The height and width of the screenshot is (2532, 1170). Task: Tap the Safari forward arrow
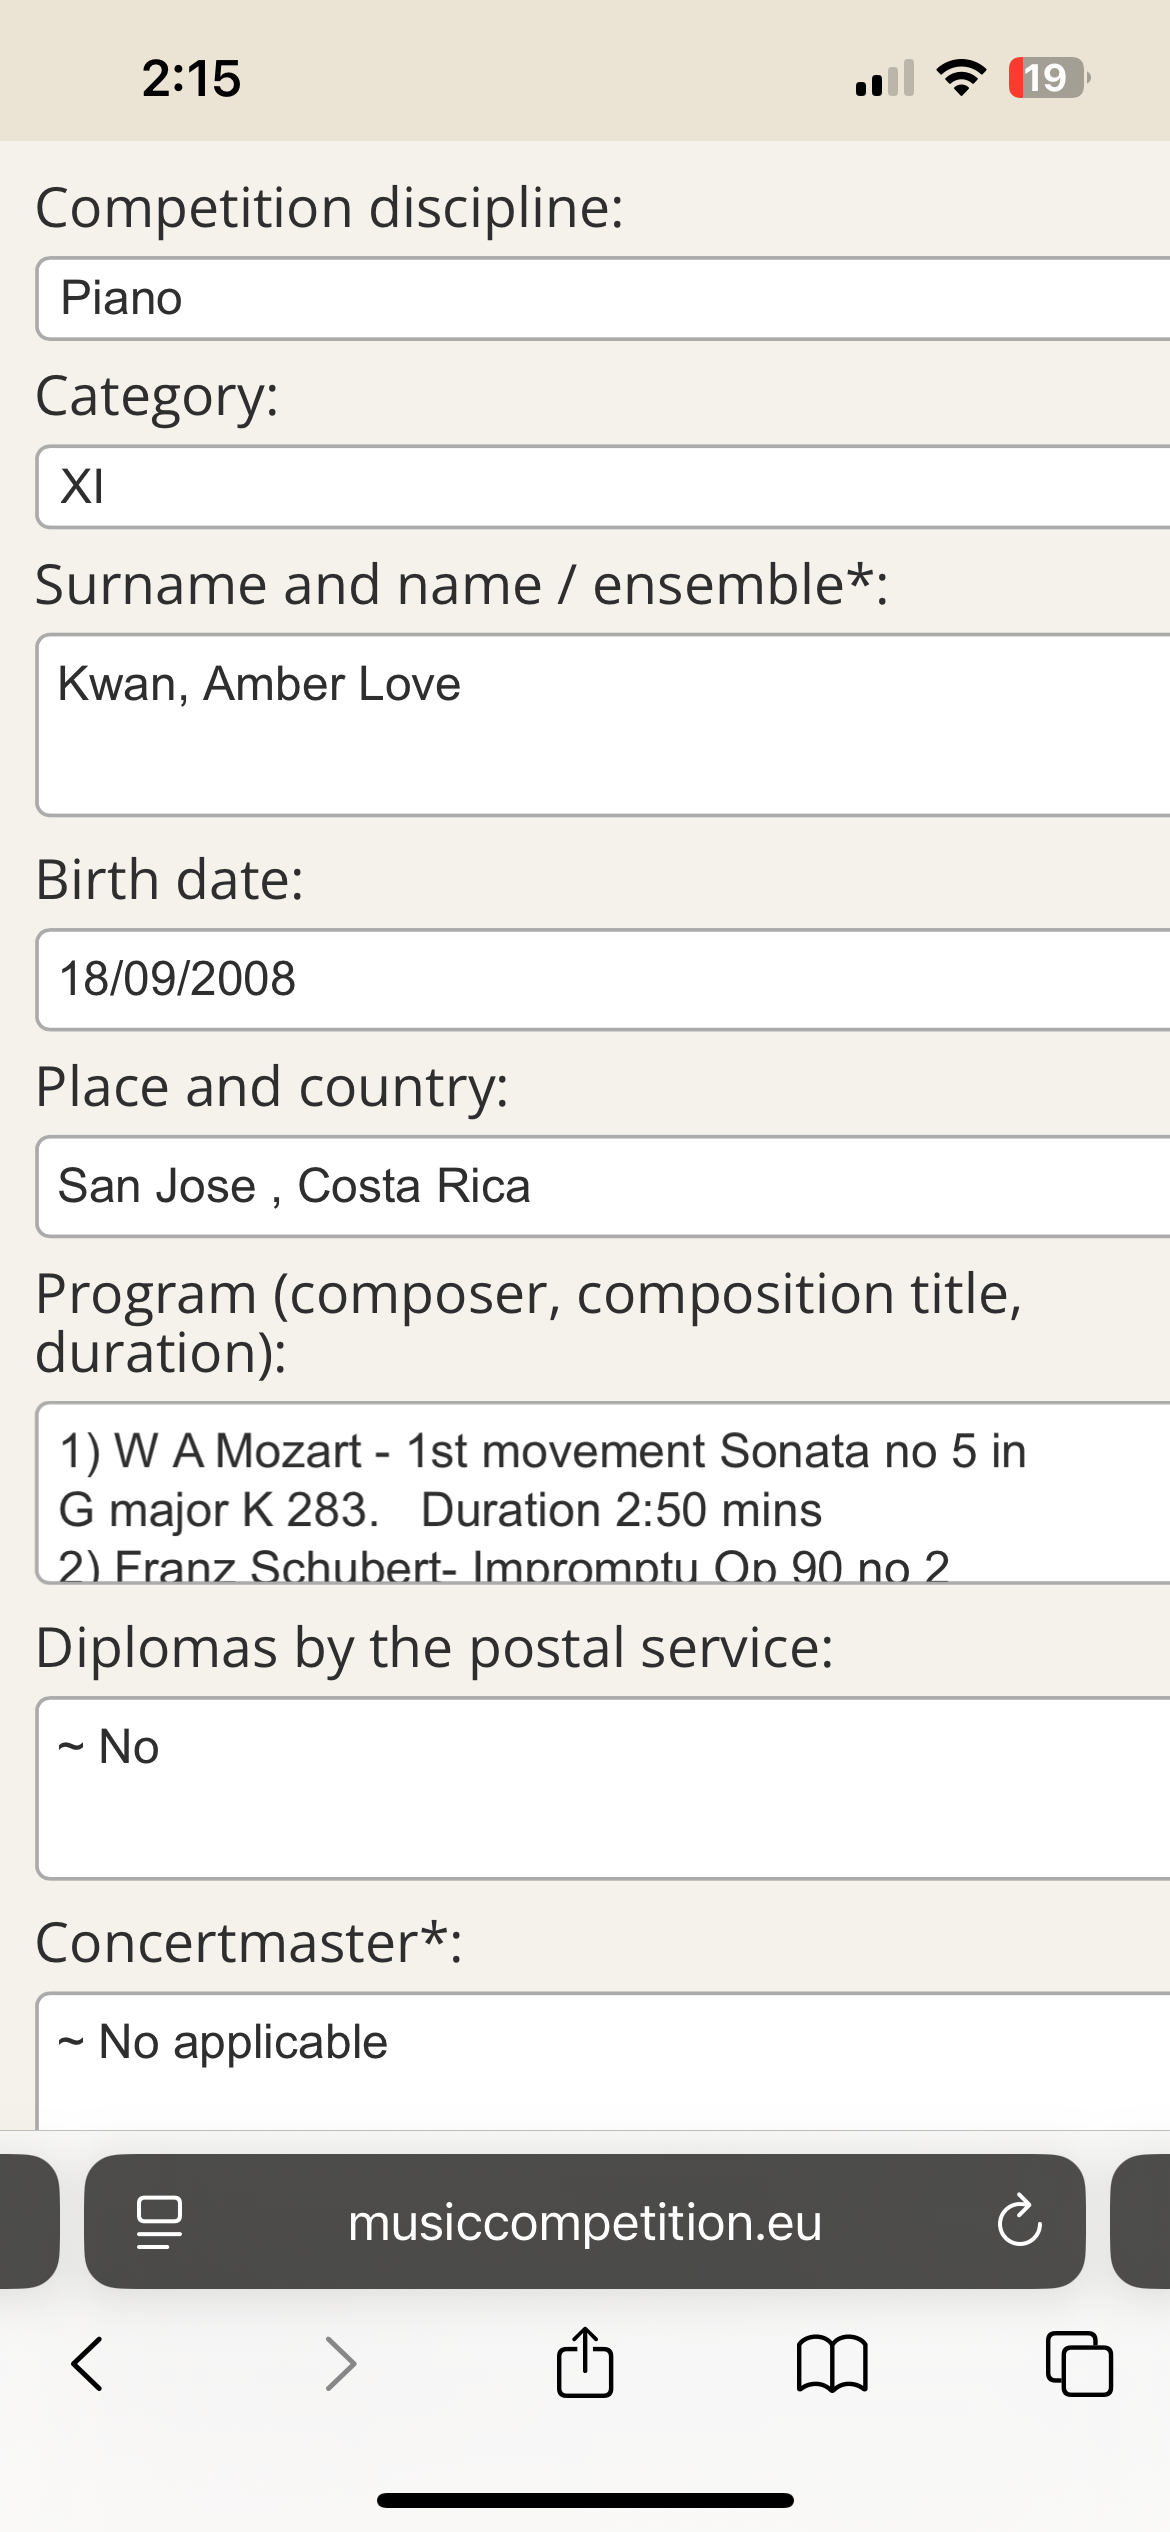coord(341,2364)
